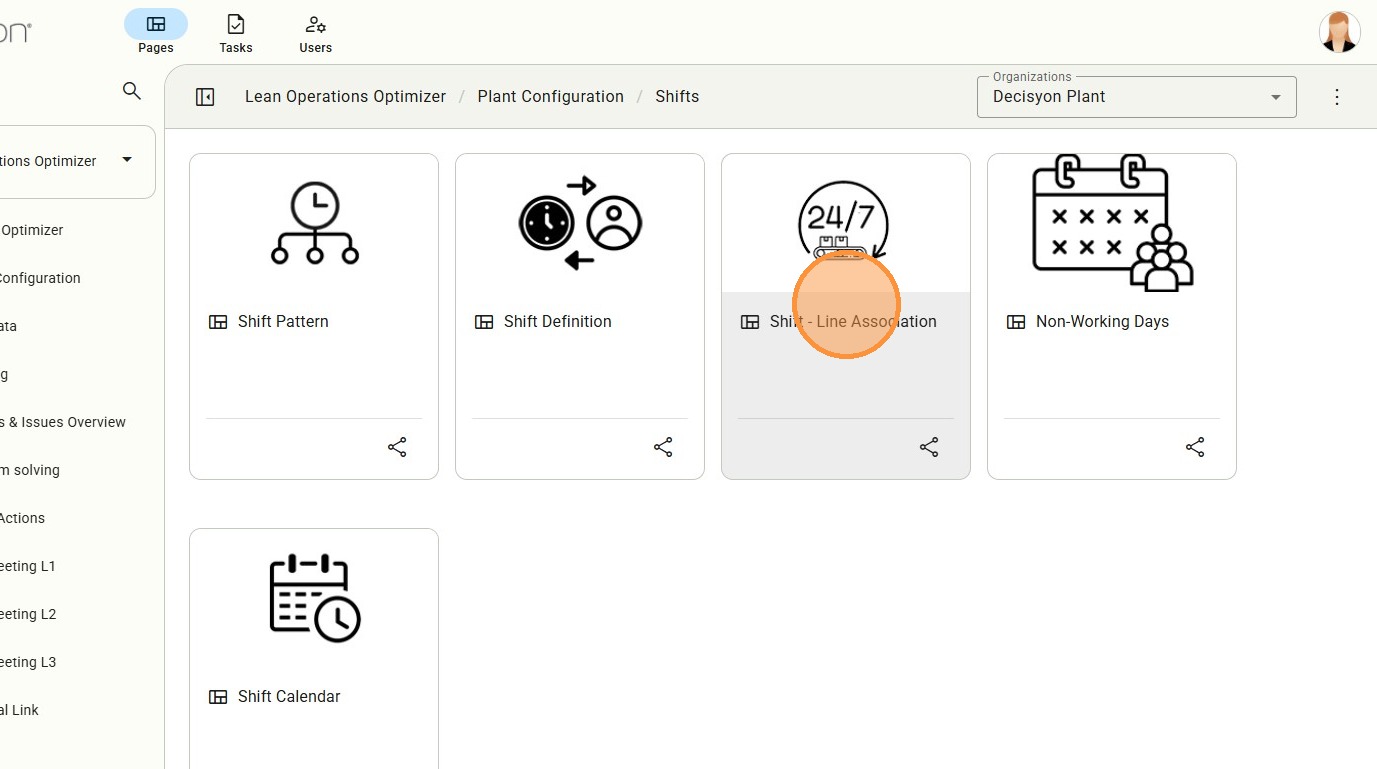Open the Non-Working Days calendar thumbnail
Image resolution: width=1377 pixels, height=769 pixels.
(1111, 223)
